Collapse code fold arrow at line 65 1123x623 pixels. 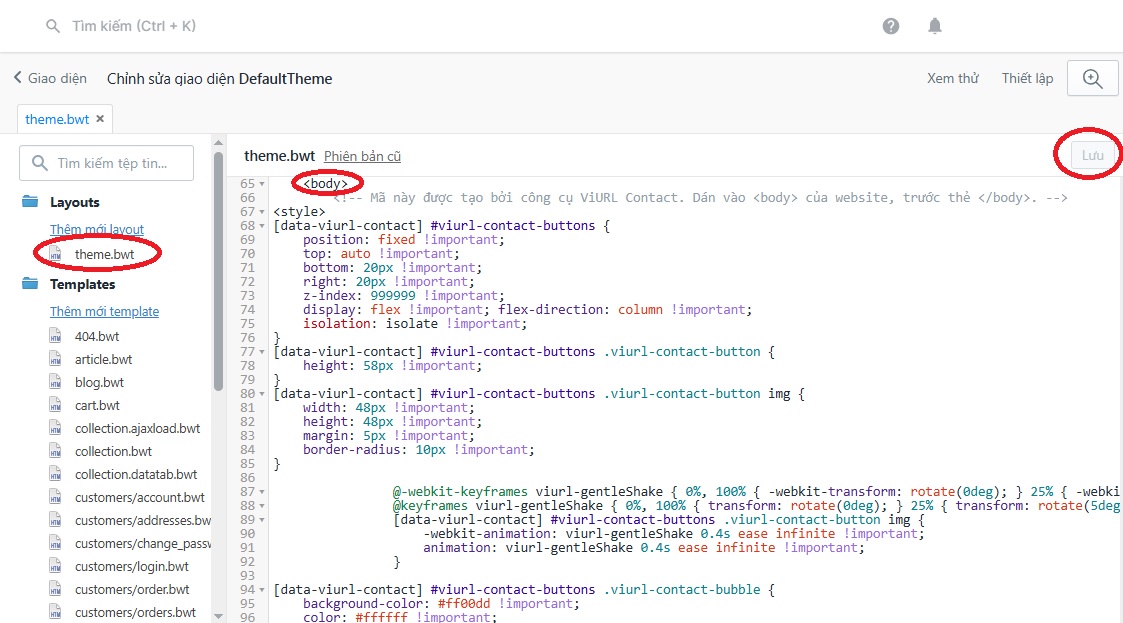262,184
